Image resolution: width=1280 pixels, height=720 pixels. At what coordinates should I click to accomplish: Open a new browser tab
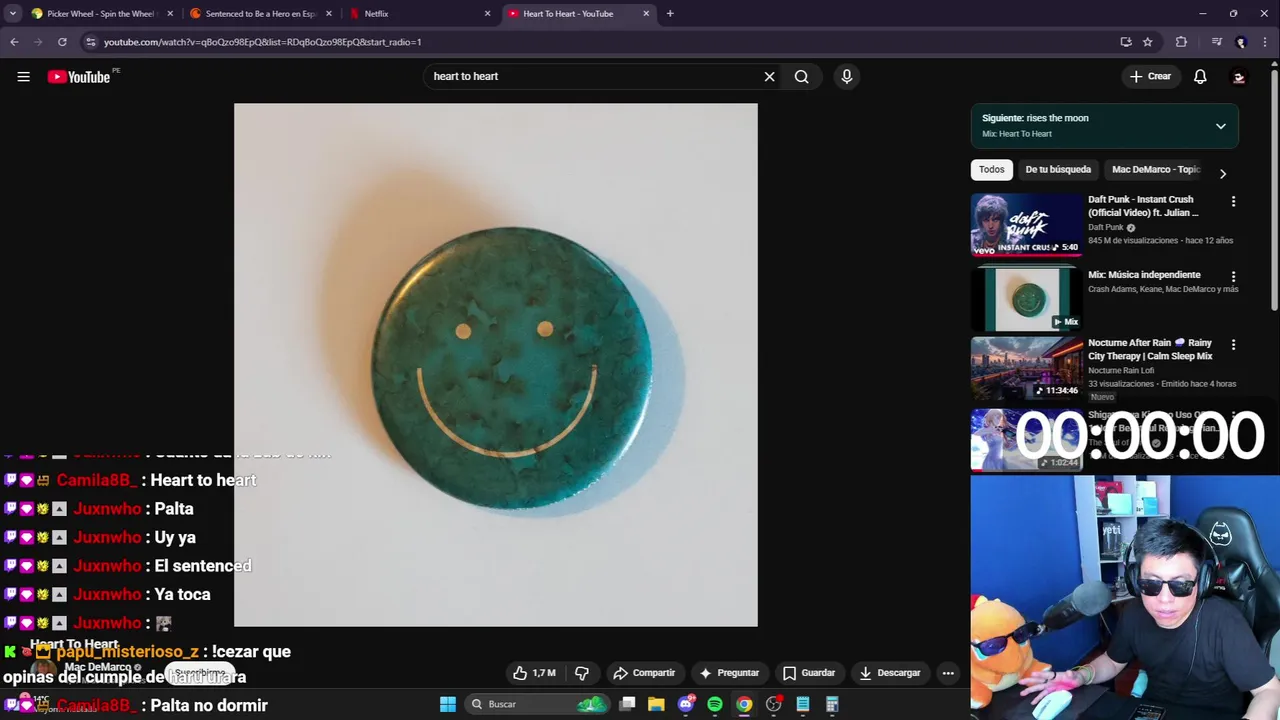(x=670, y=14)
